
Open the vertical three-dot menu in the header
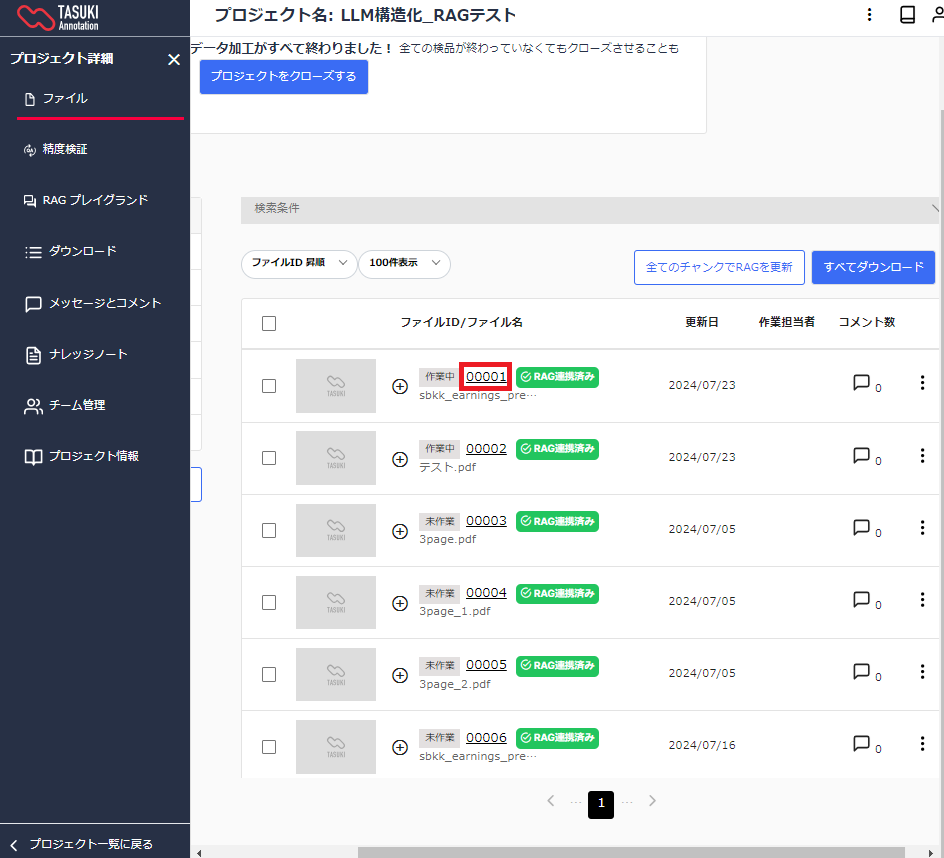click(869, 14)
